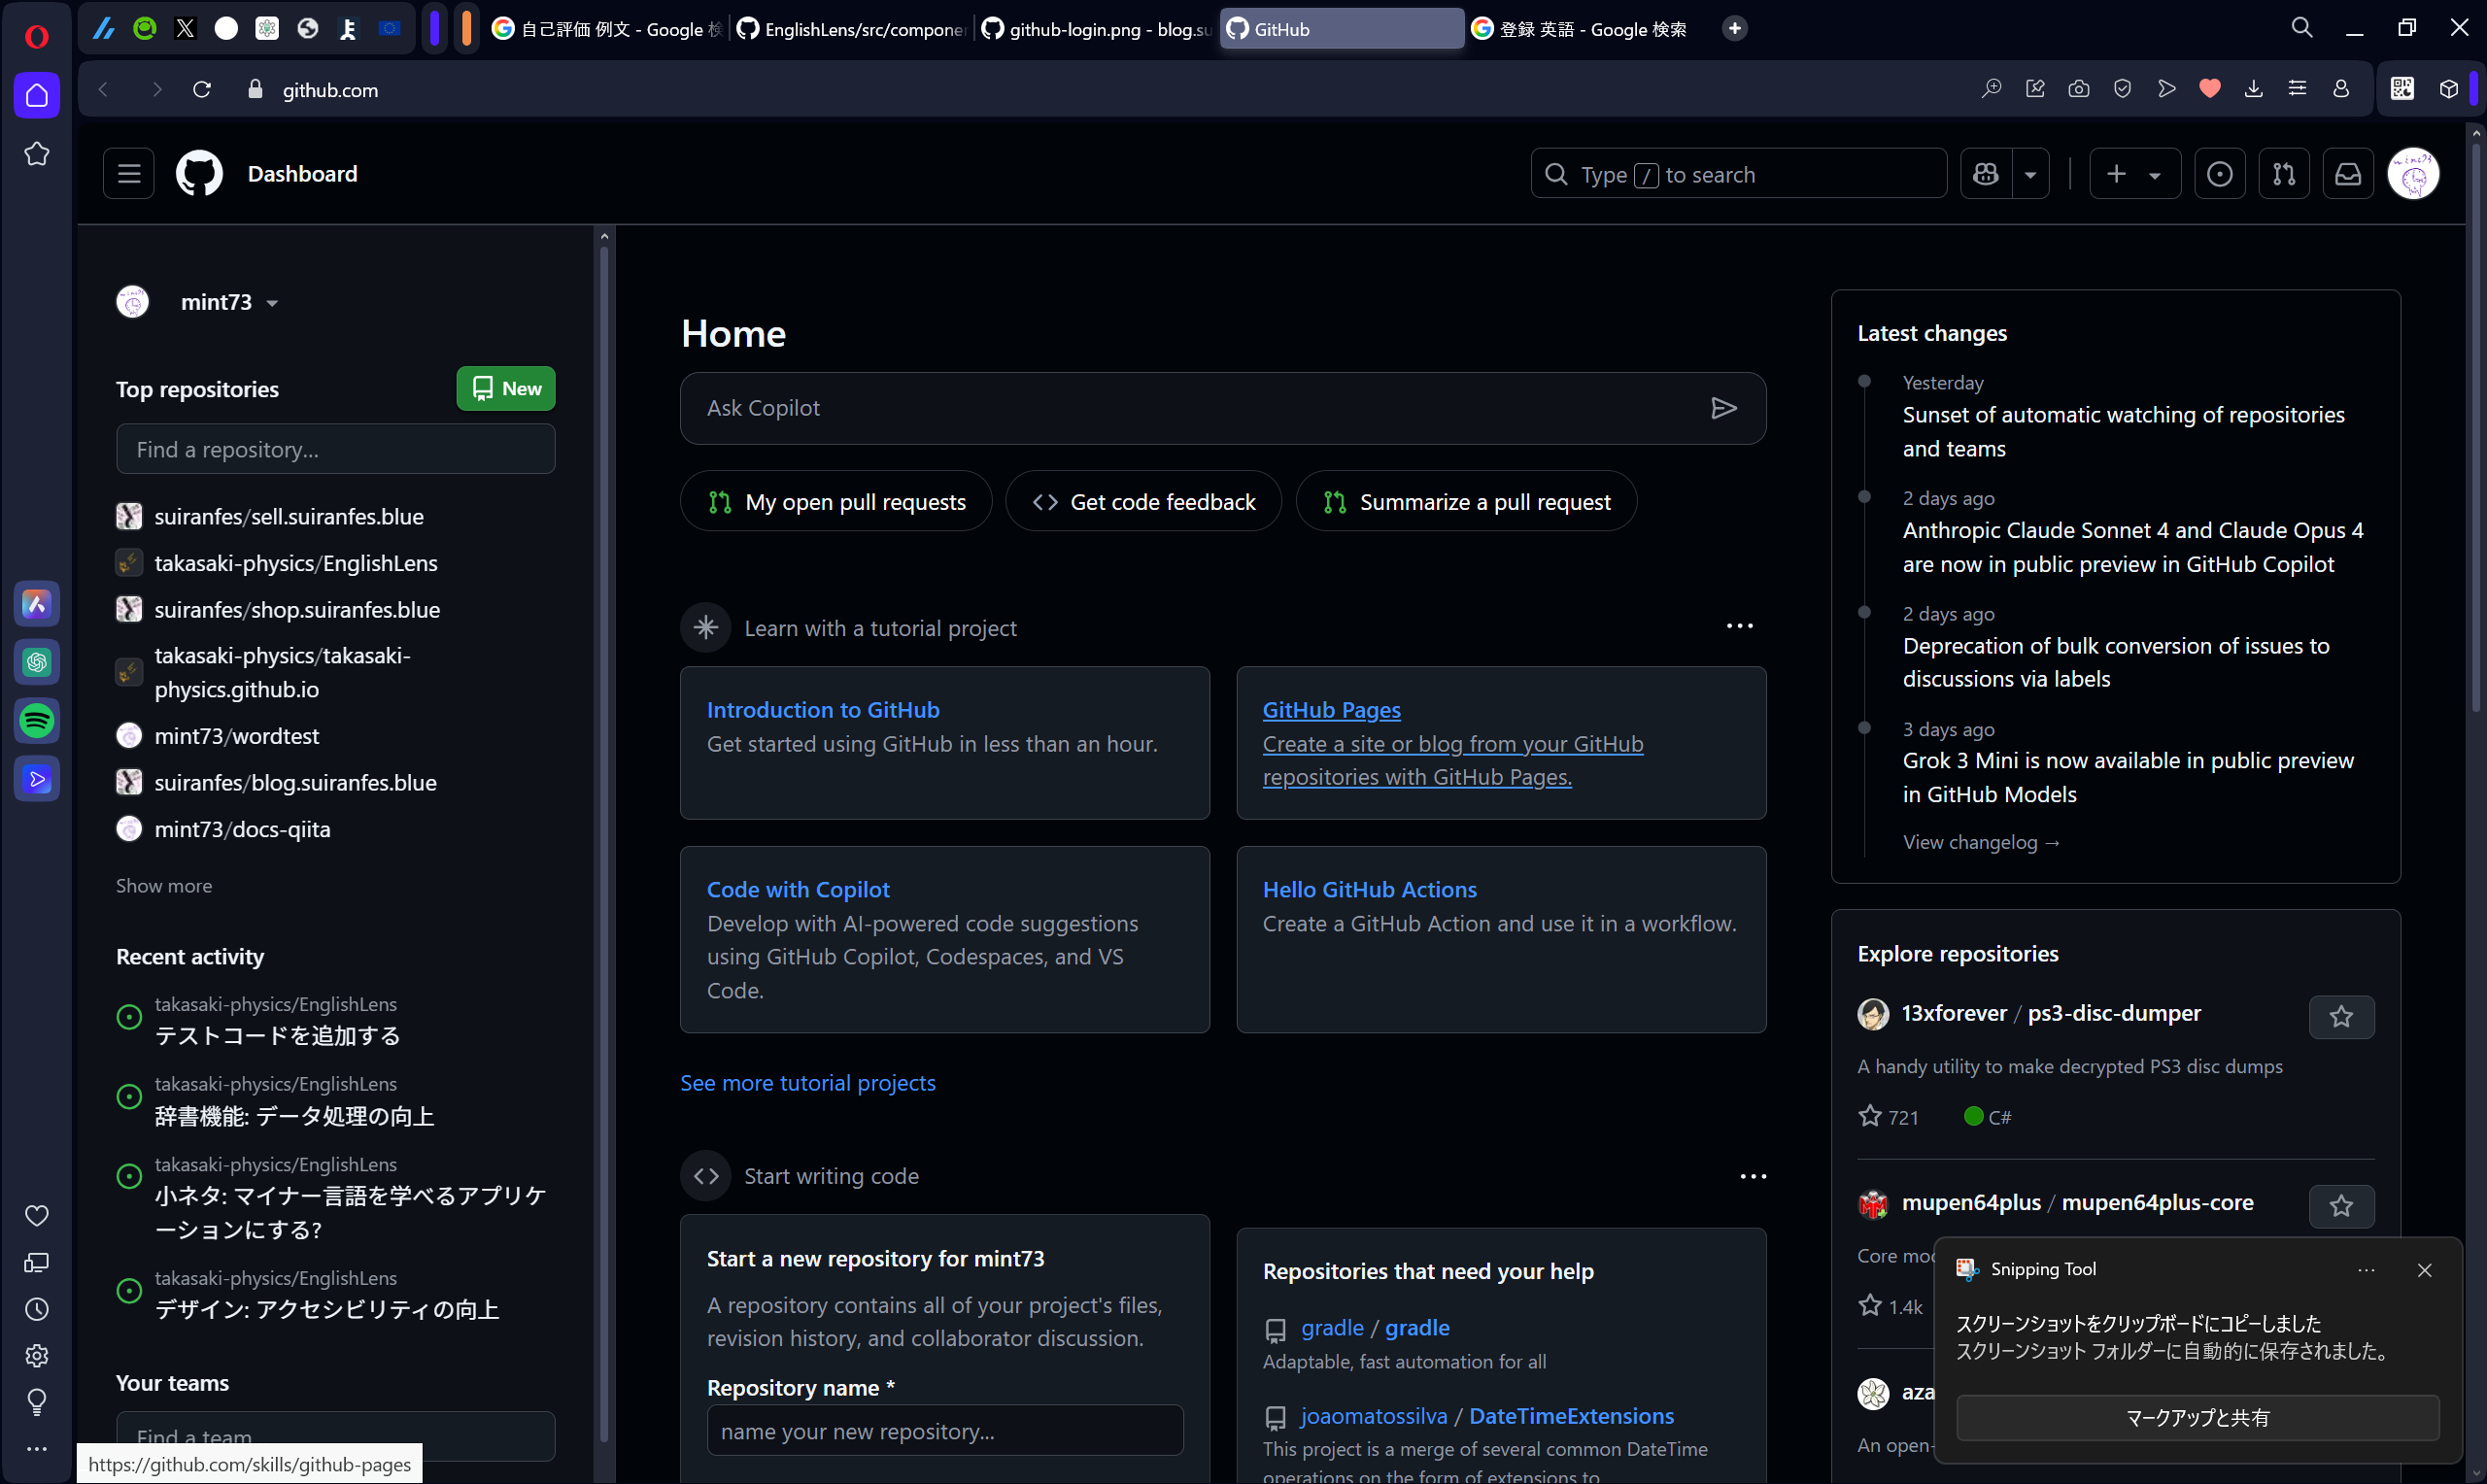Open Spotify from the Opera sidebar
Screen dimensions: 2487x1484
click(37, 720)
